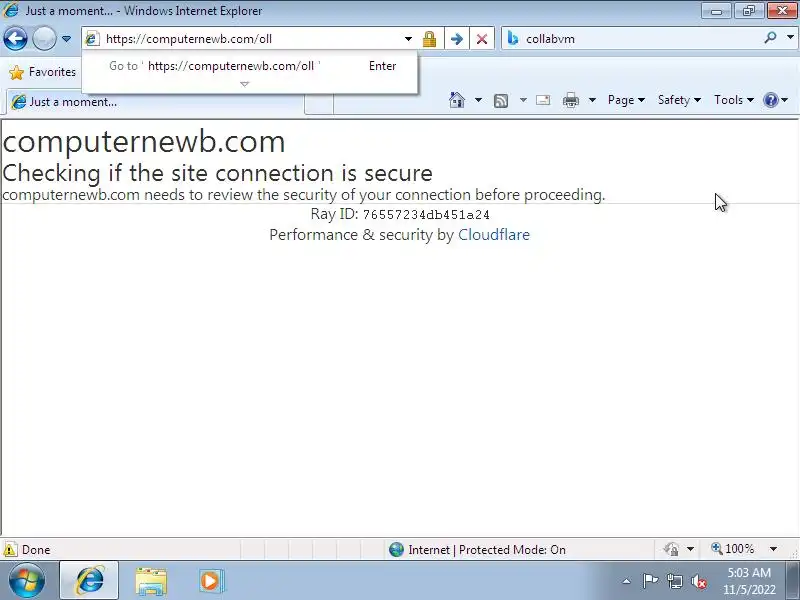Open the Tools menu
Viewport: 800px width, 600px height.
click(x=734, y=100)
